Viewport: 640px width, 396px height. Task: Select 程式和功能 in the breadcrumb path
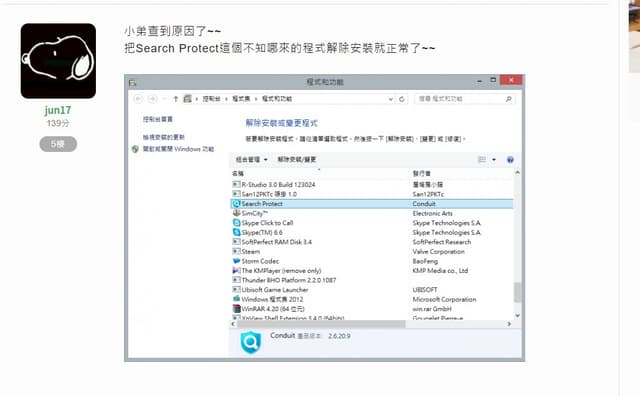pyautogui.click(x=277, y=99)
